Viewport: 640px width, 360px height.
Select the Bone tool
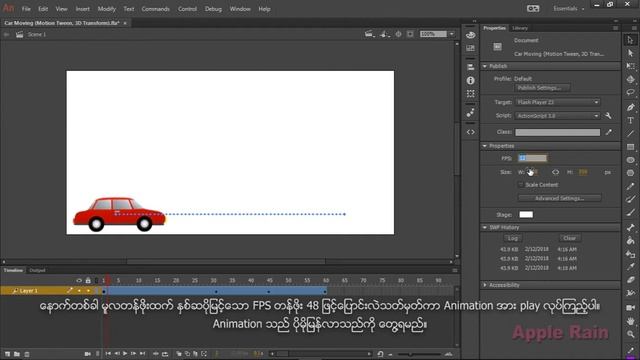tap(630, 227)
